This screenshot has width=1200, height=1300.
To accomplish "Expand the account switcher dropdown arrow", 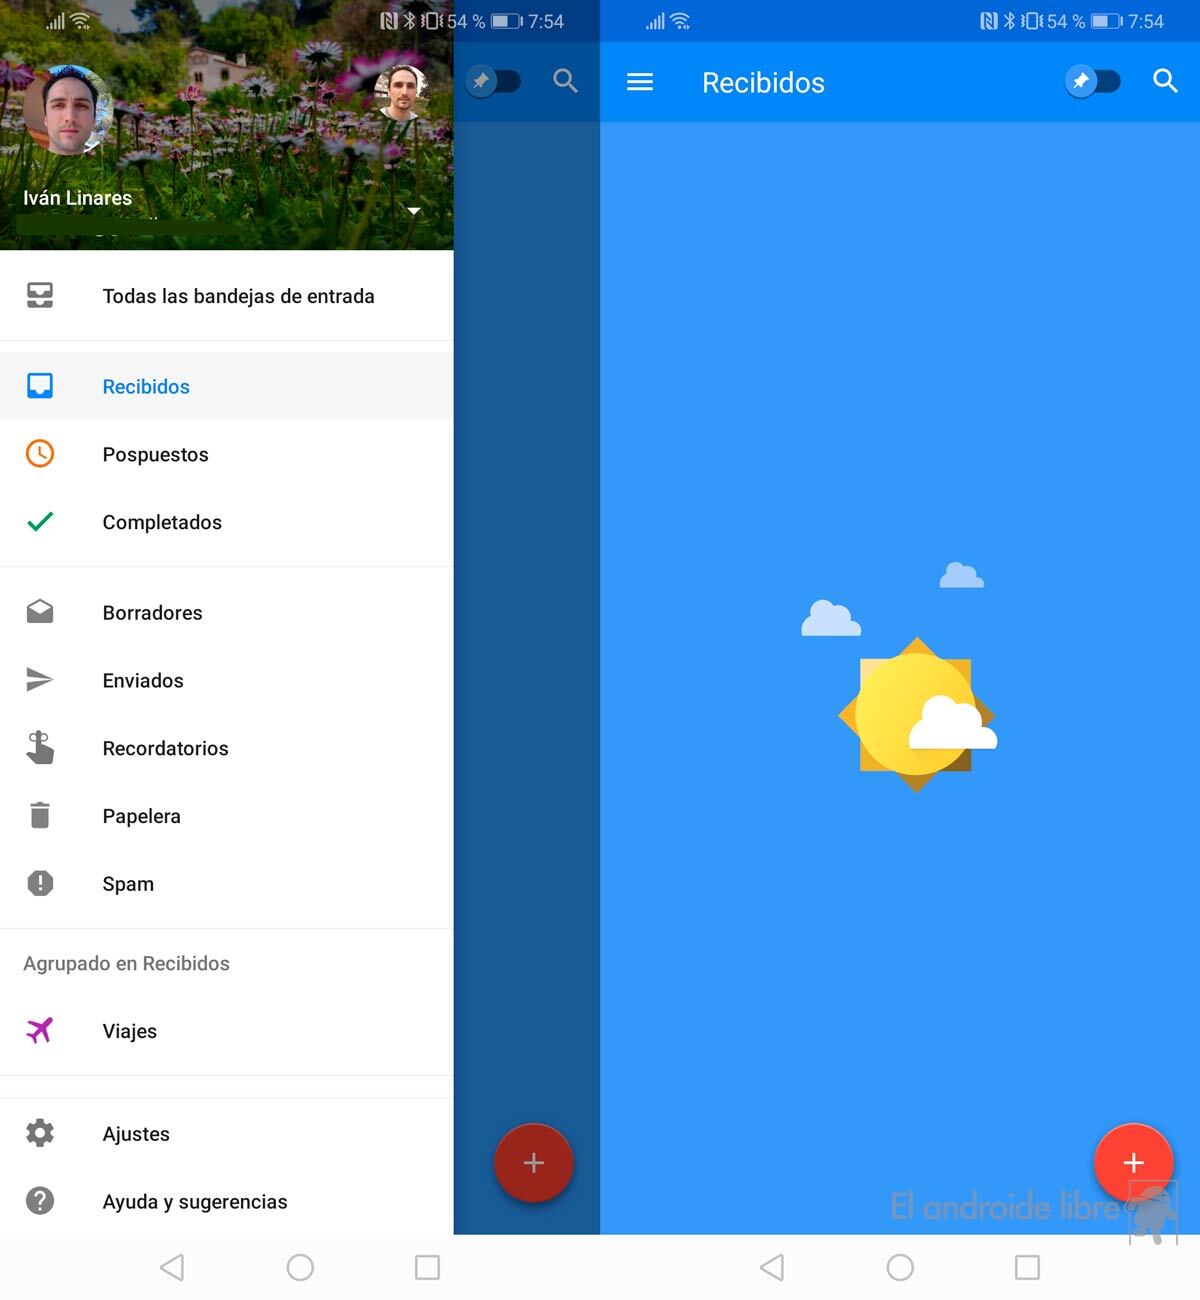I will (413, 211).
